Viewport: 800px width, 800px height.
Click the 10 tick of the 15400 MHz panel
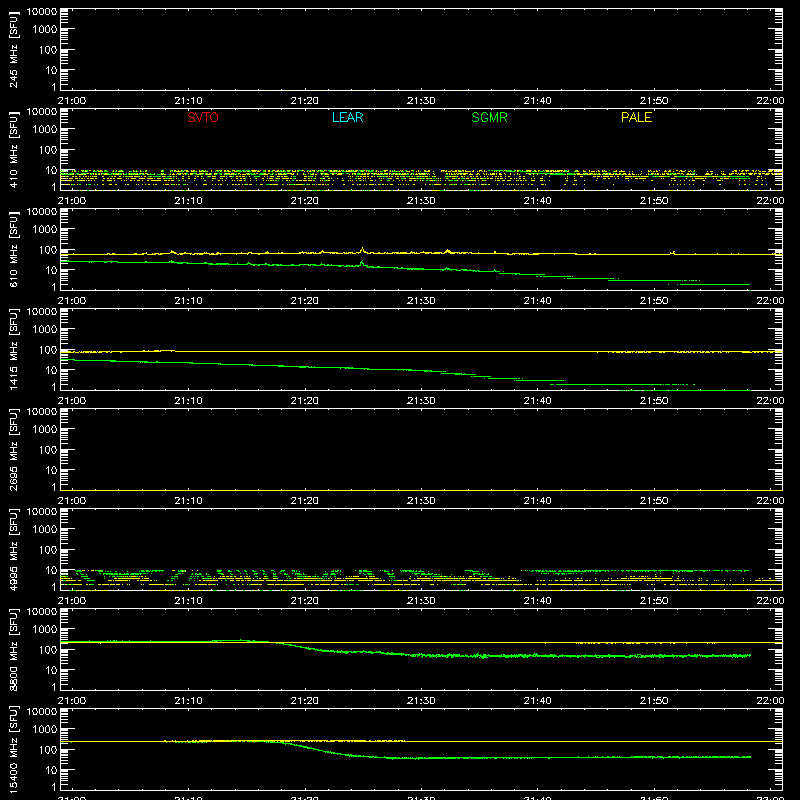point(51,770)
